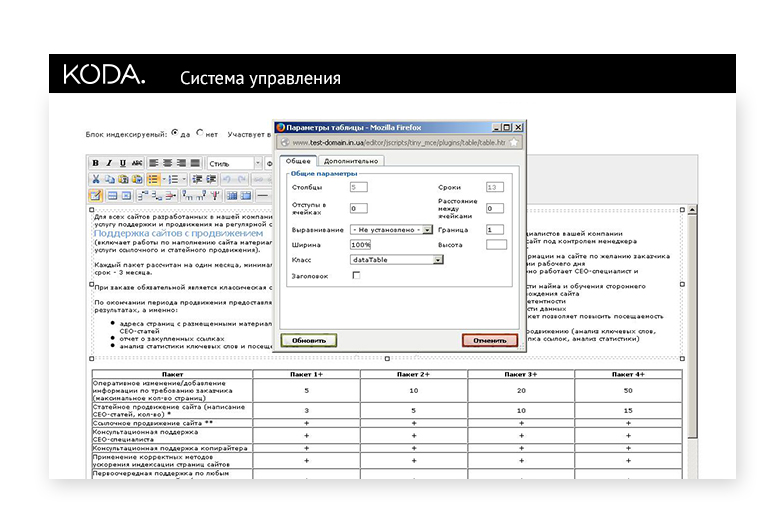
Task: Open table properties edit icon
Action: pyautogui.click(x=96, y=195)
